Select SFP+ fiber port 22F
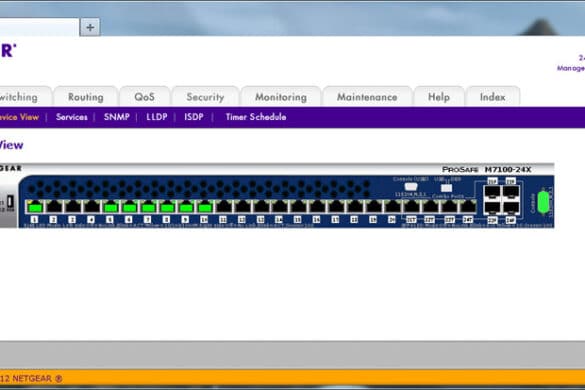 511,192
